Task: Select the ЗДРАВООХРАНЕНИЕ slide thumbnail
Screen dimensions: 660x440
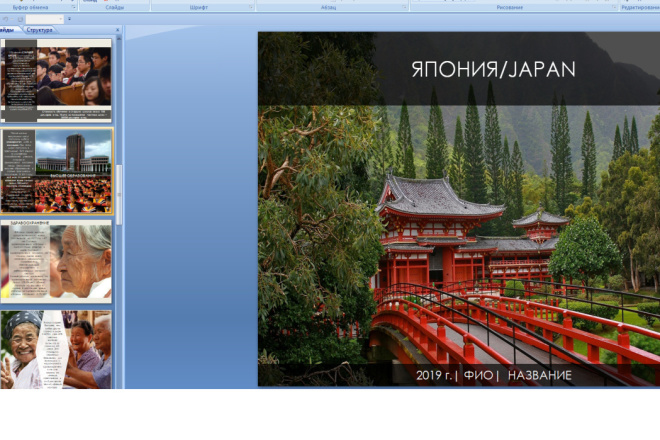Action: point(56,261)
